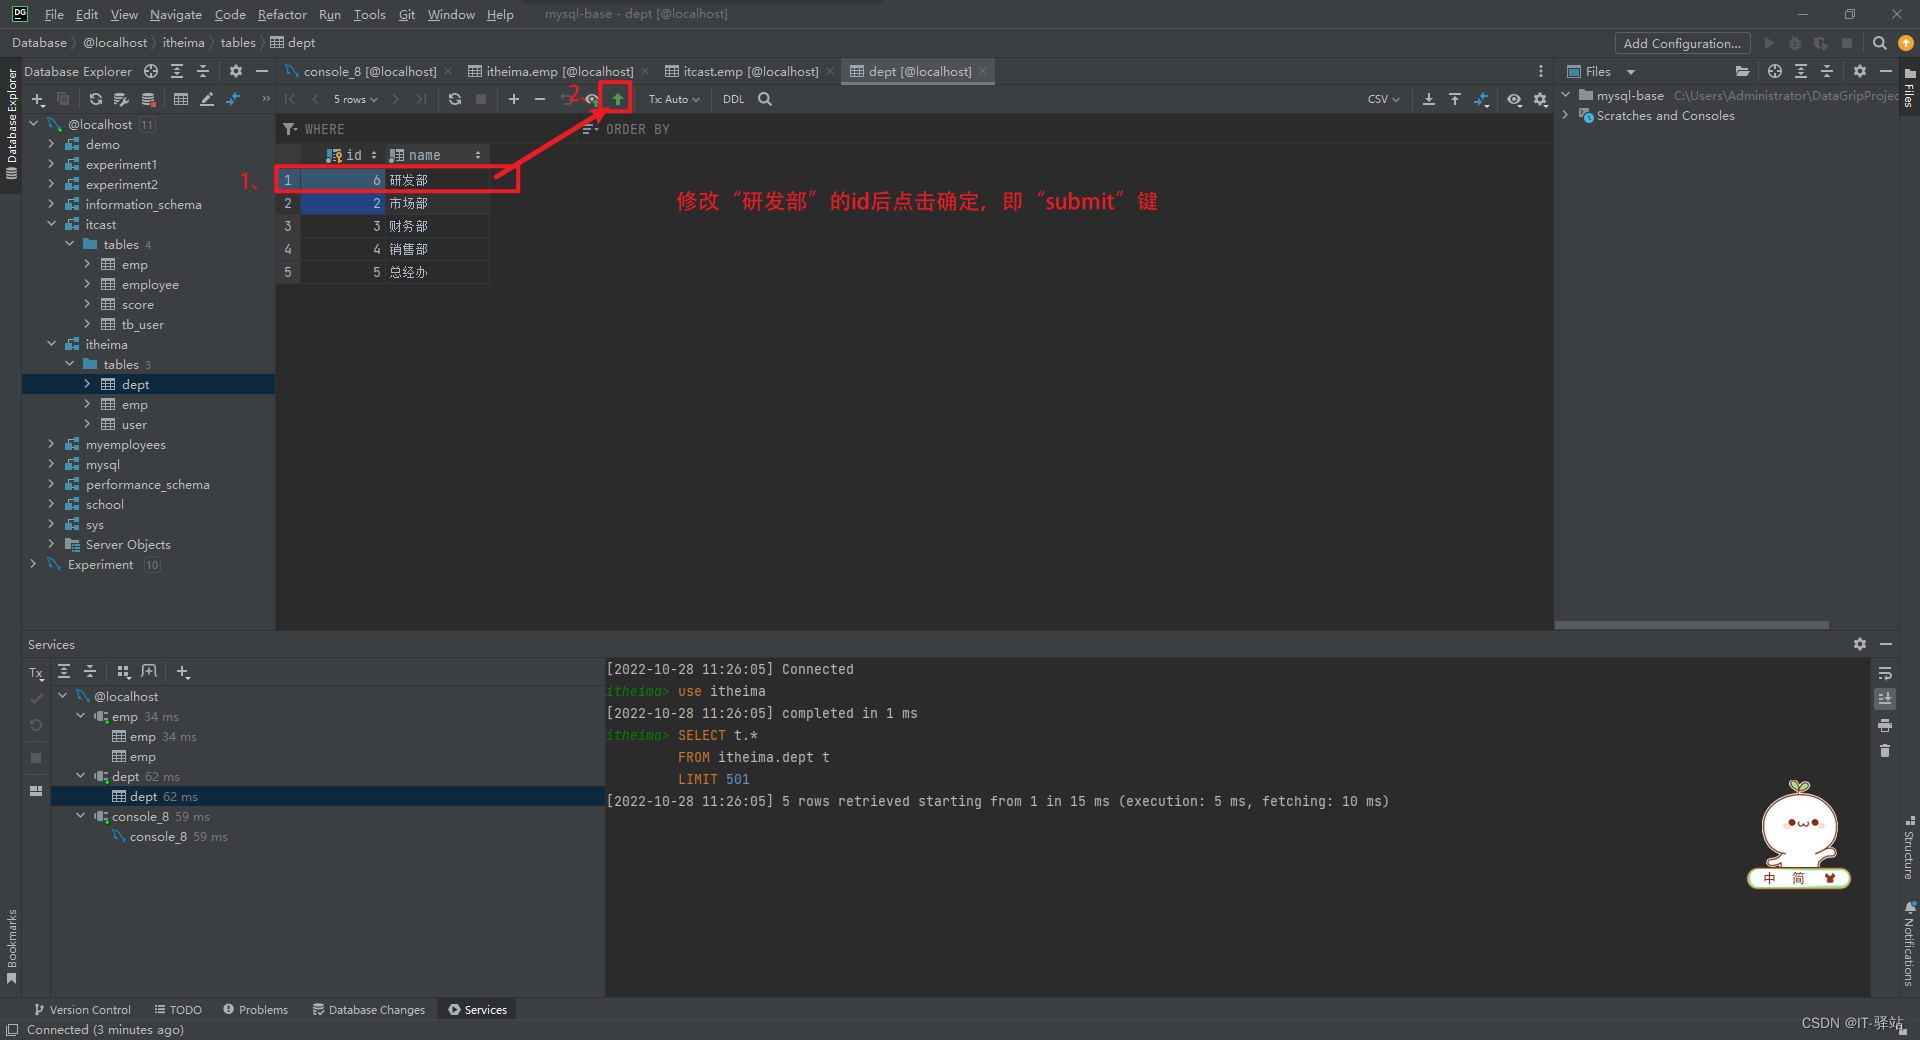Click Jump to Query Console icon in Explorer

(x=233, y=99)
